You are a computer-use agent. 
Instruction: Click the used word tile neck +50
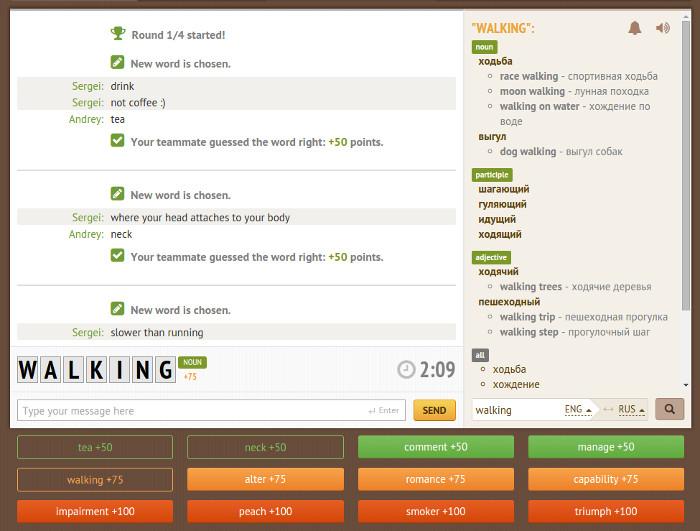(x=265, y=447)
